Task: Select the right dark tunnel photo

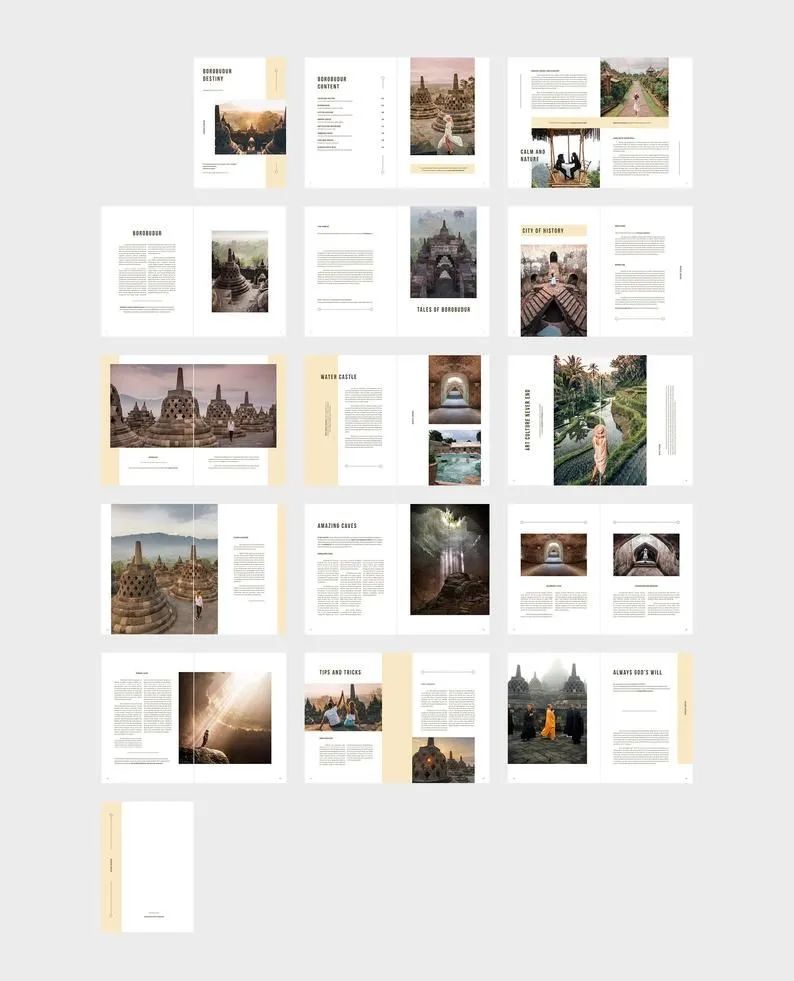Action: coord(646,554)
